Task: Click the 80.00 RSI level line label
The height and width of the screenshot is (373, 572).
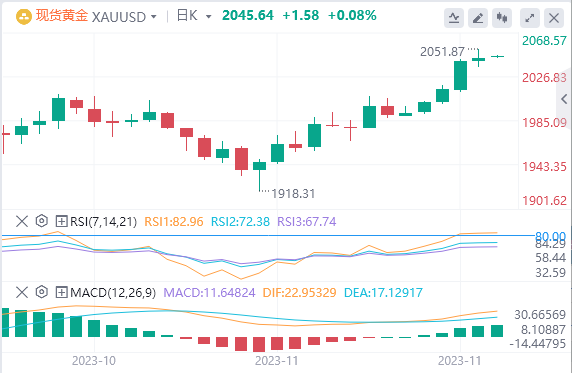Action: point(550,236)
